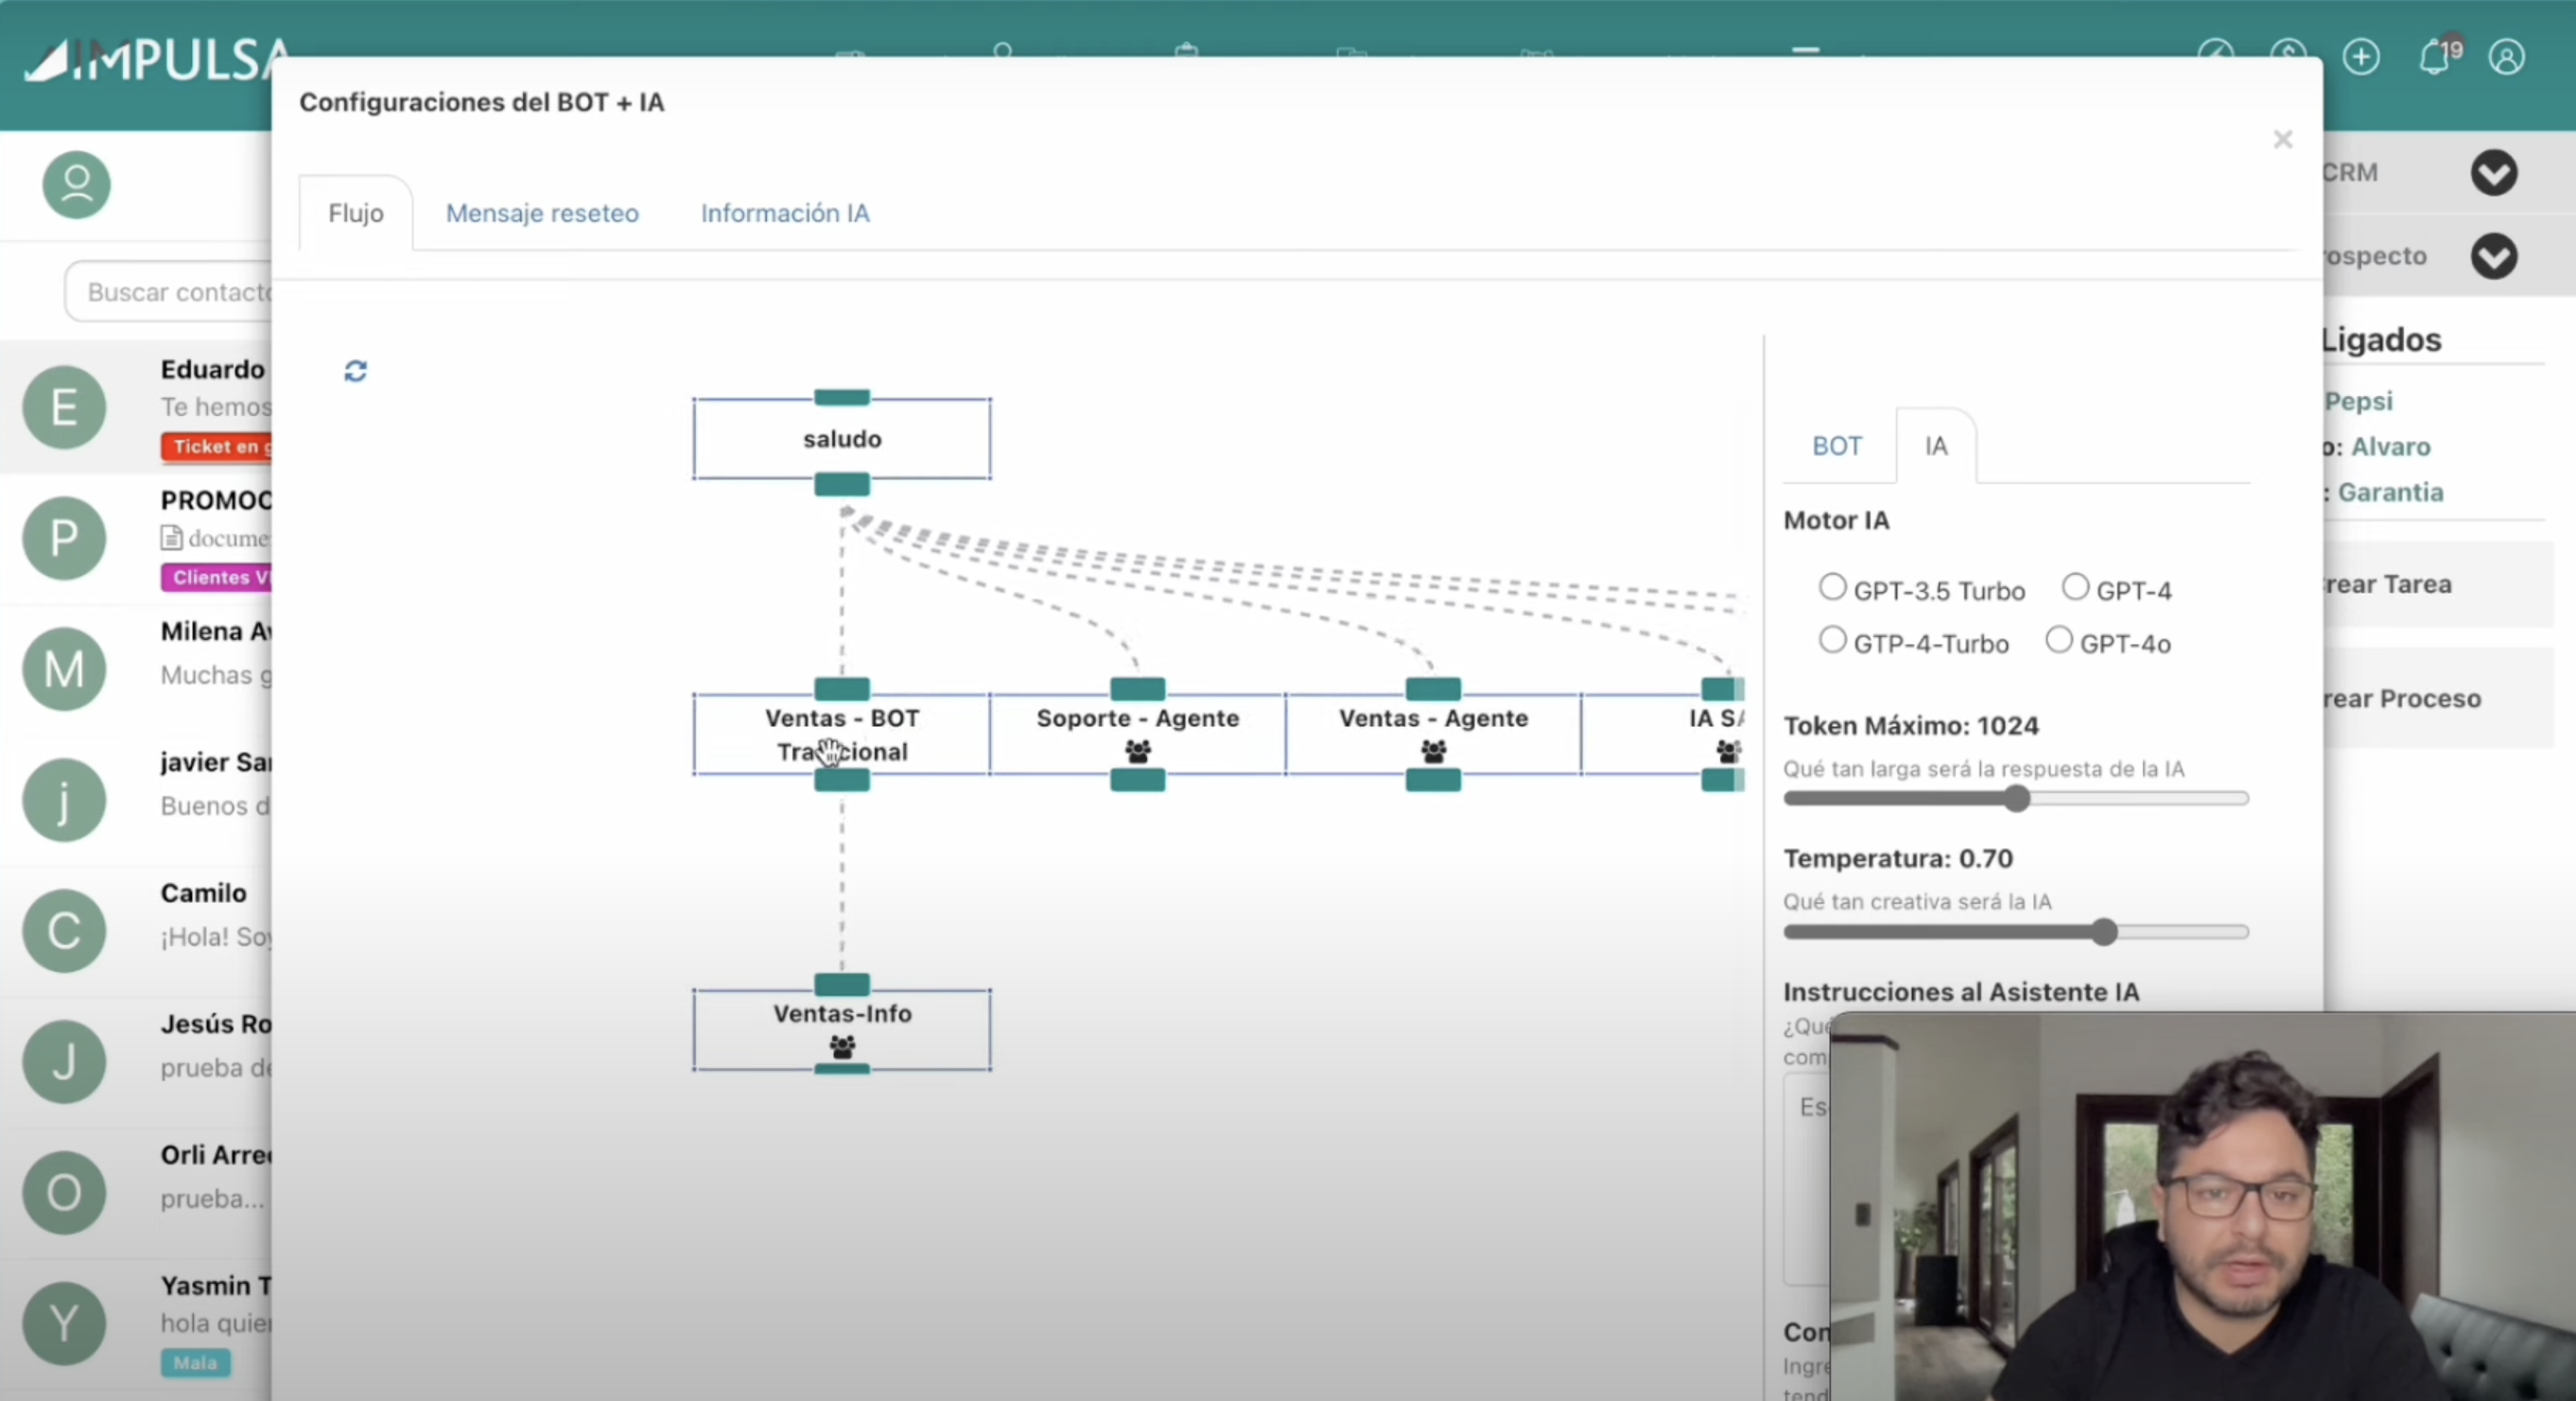The image size is (2576, 1401).
Task: Click bottom connector of saludo node
Action: (842, 485)
